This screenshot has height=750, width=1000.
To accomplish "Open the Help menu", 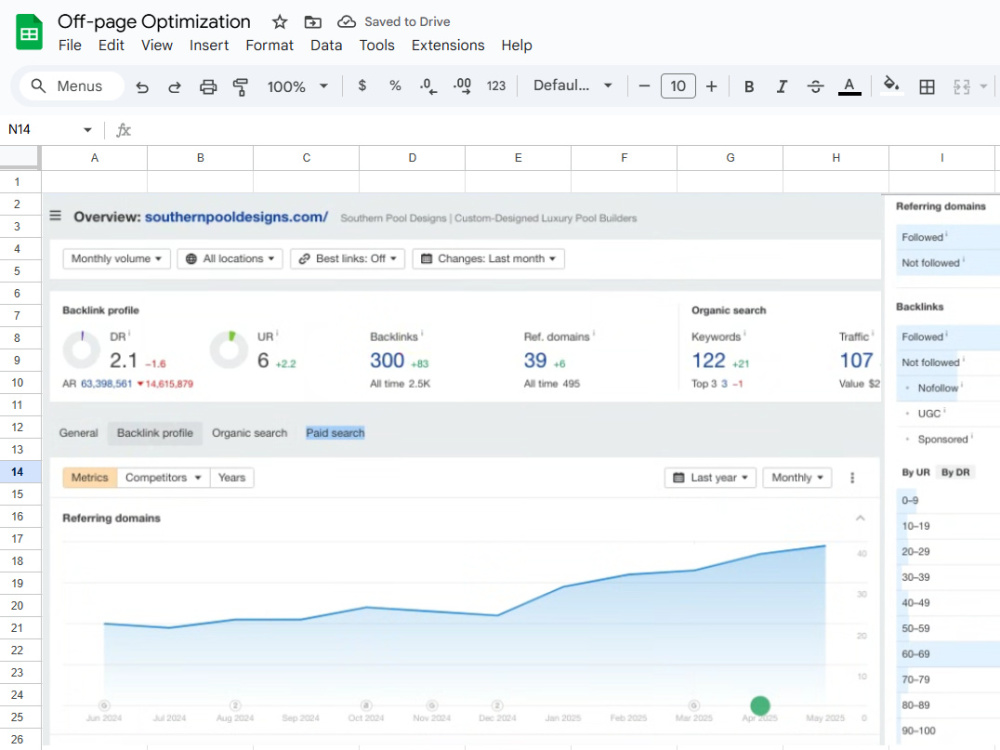I will click(517, 45).
